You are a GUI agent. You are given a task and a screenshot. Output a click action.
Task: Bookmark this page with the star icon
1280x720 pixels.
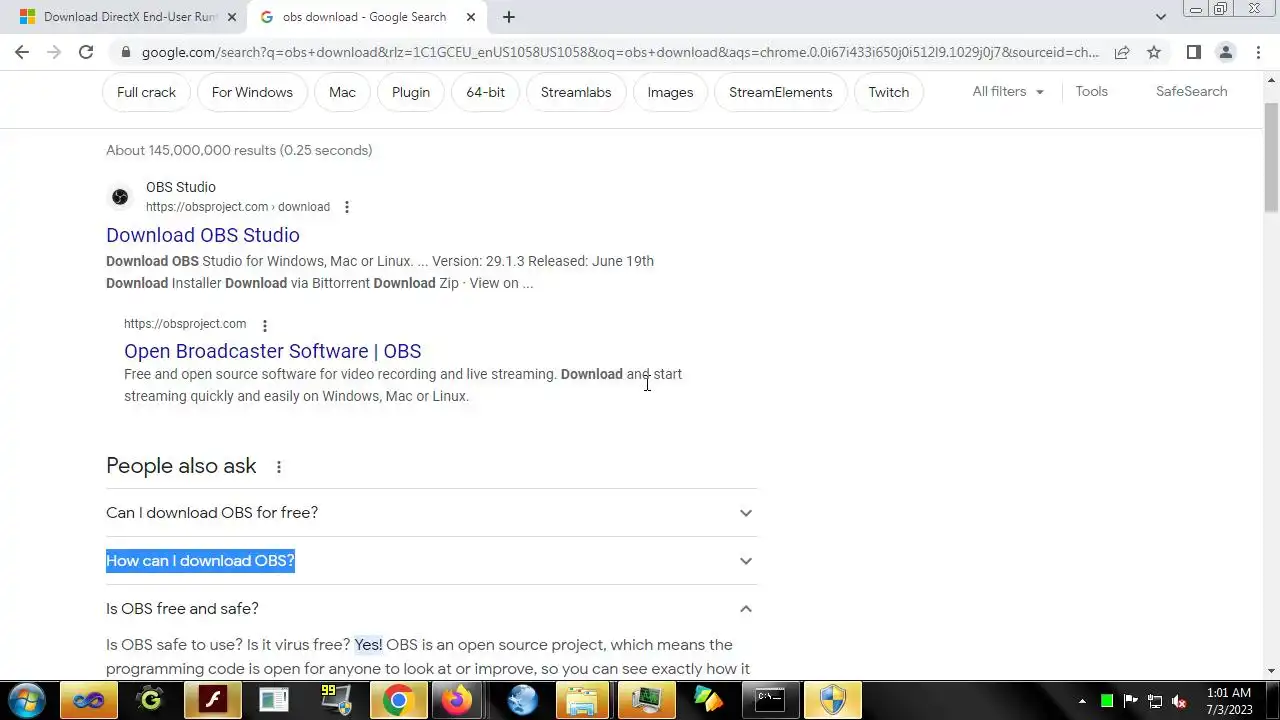click(x=1154, y=52)
